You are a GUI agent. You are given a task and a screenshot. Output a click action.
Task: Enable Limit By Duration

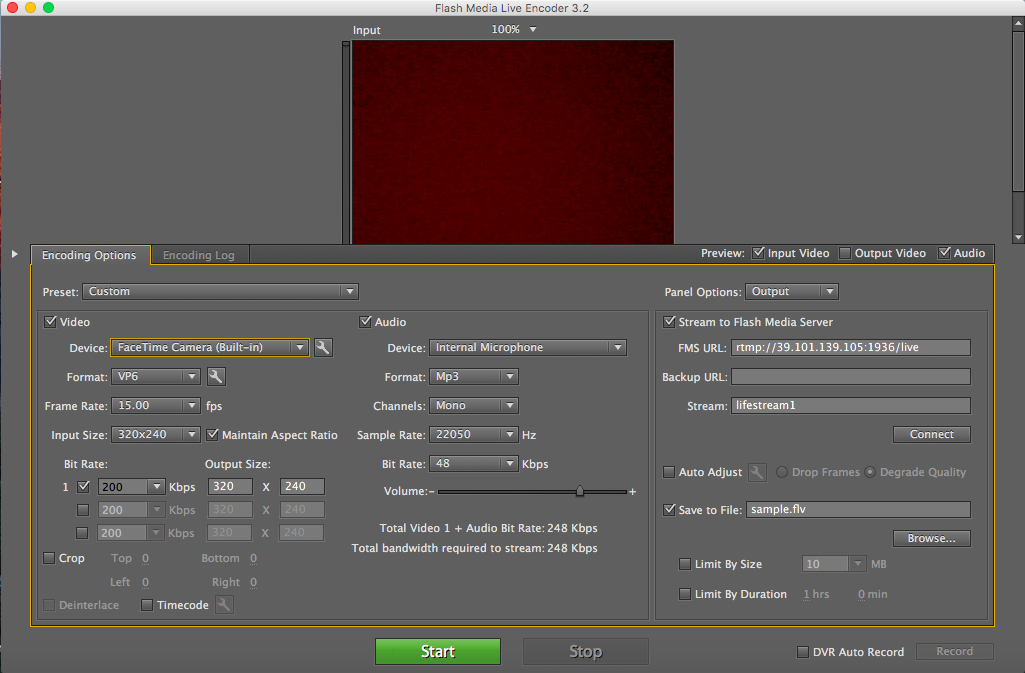tap(685, 594)
